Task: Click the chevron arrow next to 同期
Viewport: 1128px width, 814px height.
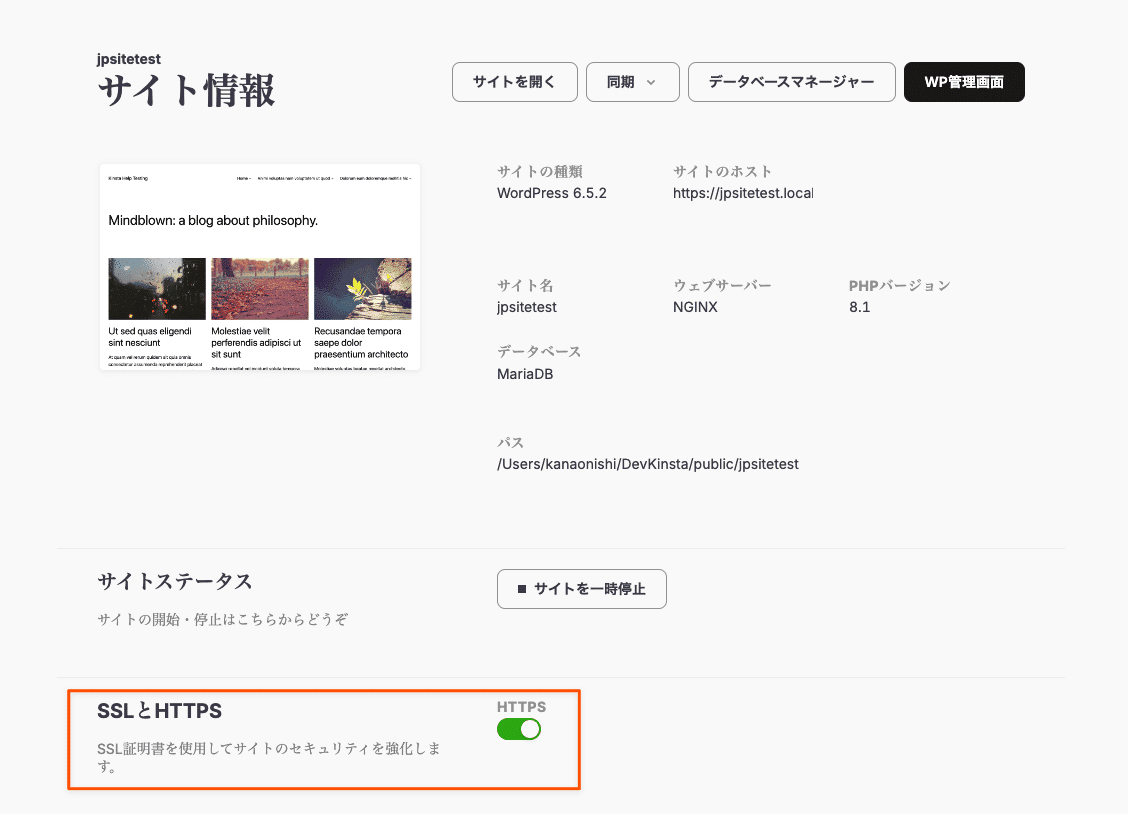Action: coord(653,82)
